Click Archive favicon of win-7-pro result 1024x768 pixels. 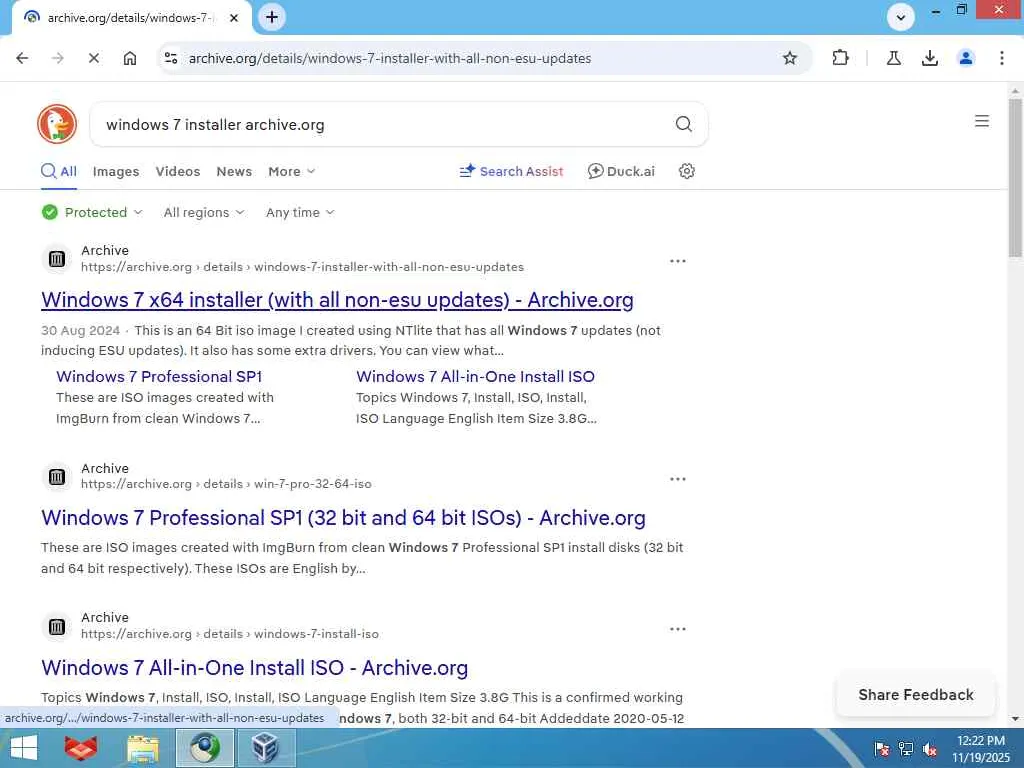point(57,477)
